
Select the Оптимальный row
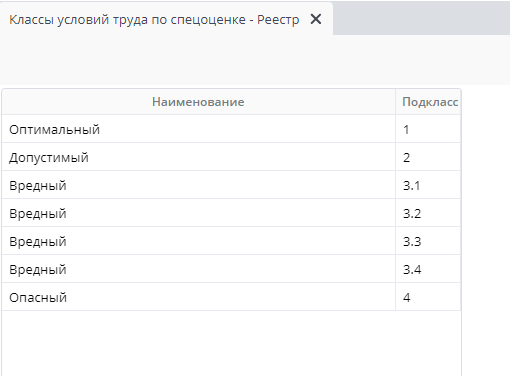click(x=231, y=129)
